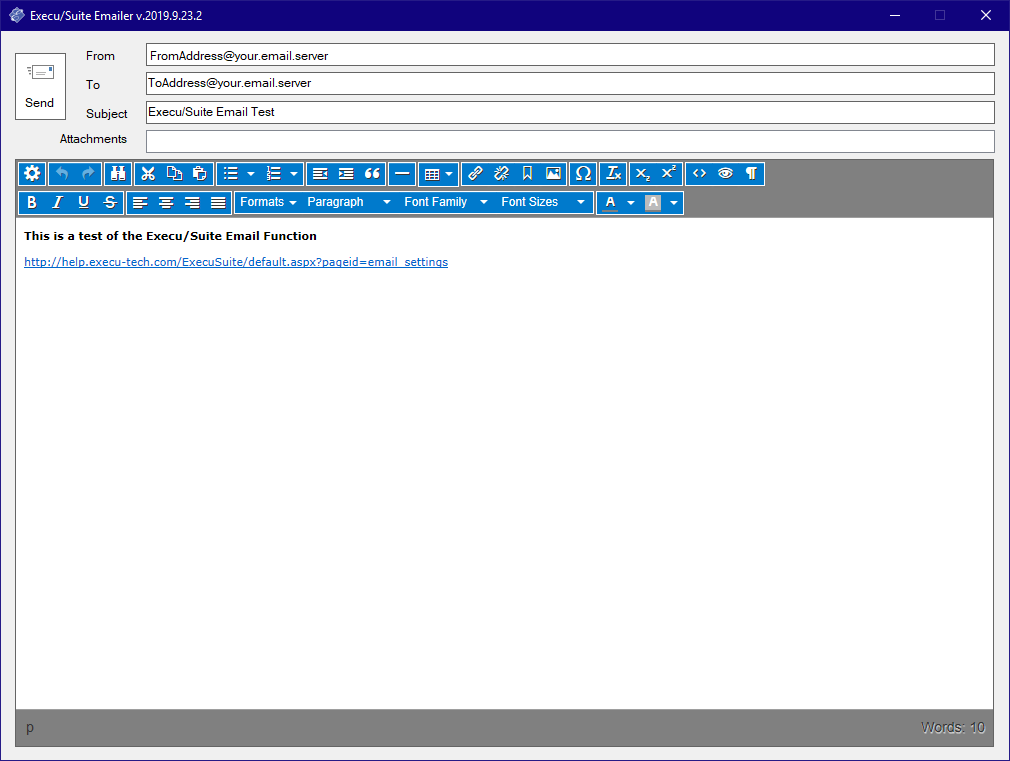The width and height of the screenshot is (1010, 761).
Task: Expand the text color picker arrow
Action: [631, 202]
